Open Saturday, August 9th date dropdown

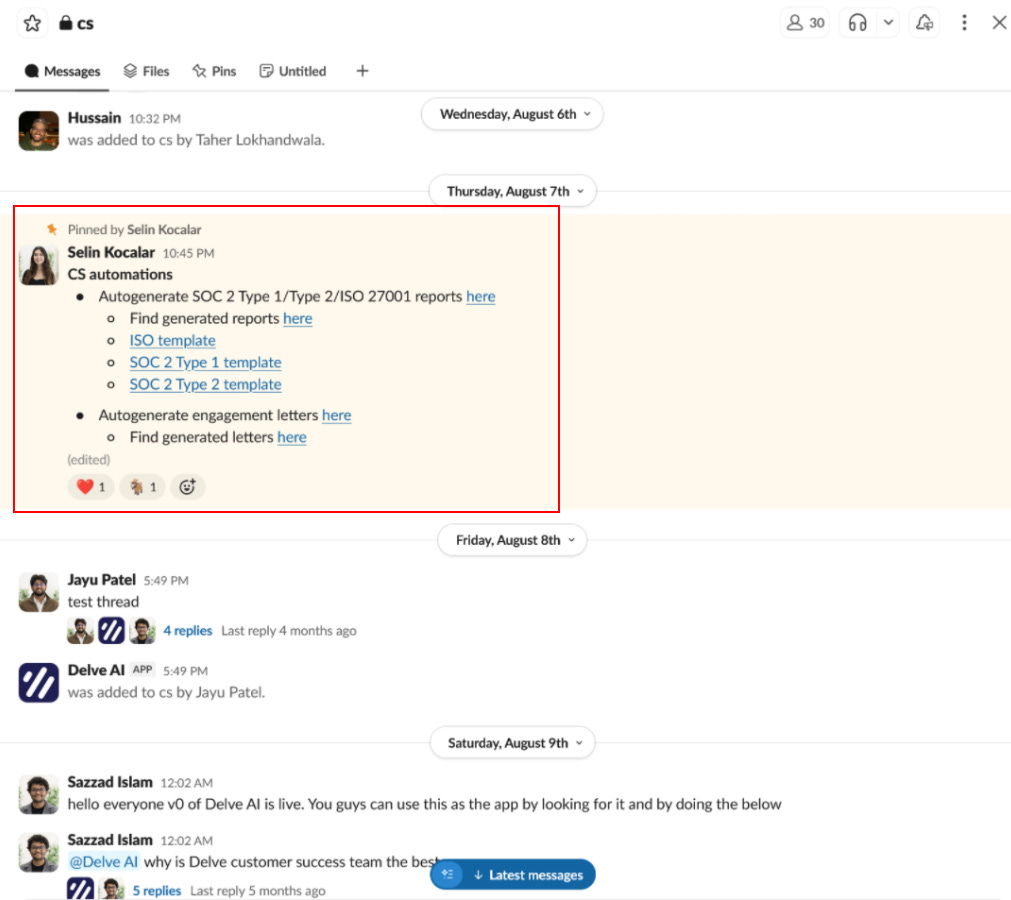(512, 743)
